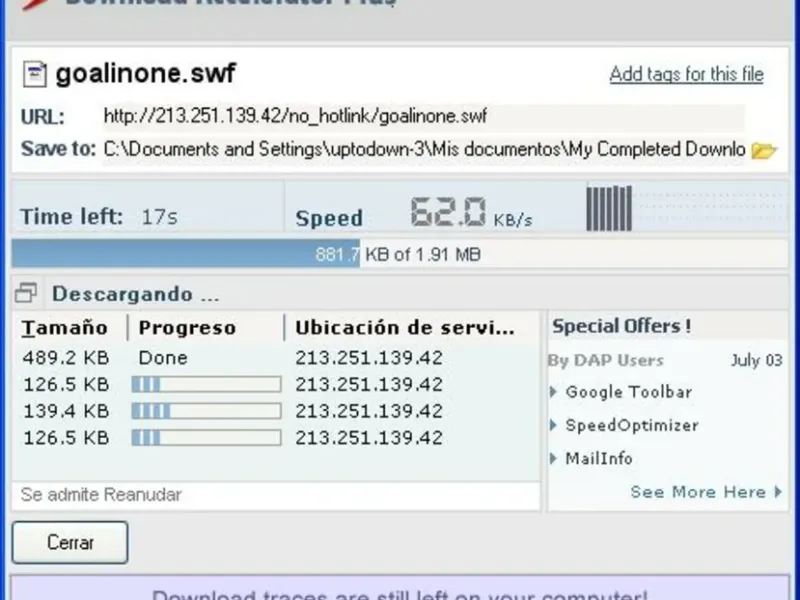
Task: Click the arrow bullet beside SpeedOptimizer
Action: [555, 425]
